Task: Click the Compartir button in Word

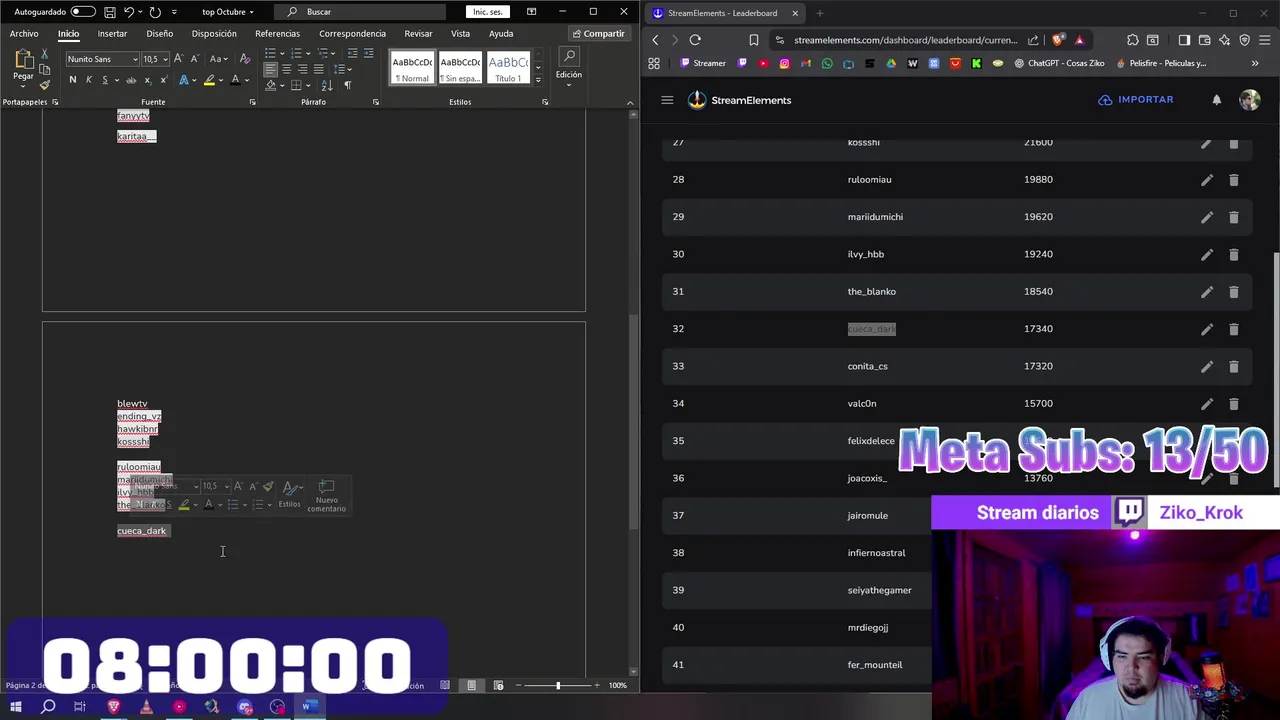Action: pyautogui.click(x=598, y=34)
